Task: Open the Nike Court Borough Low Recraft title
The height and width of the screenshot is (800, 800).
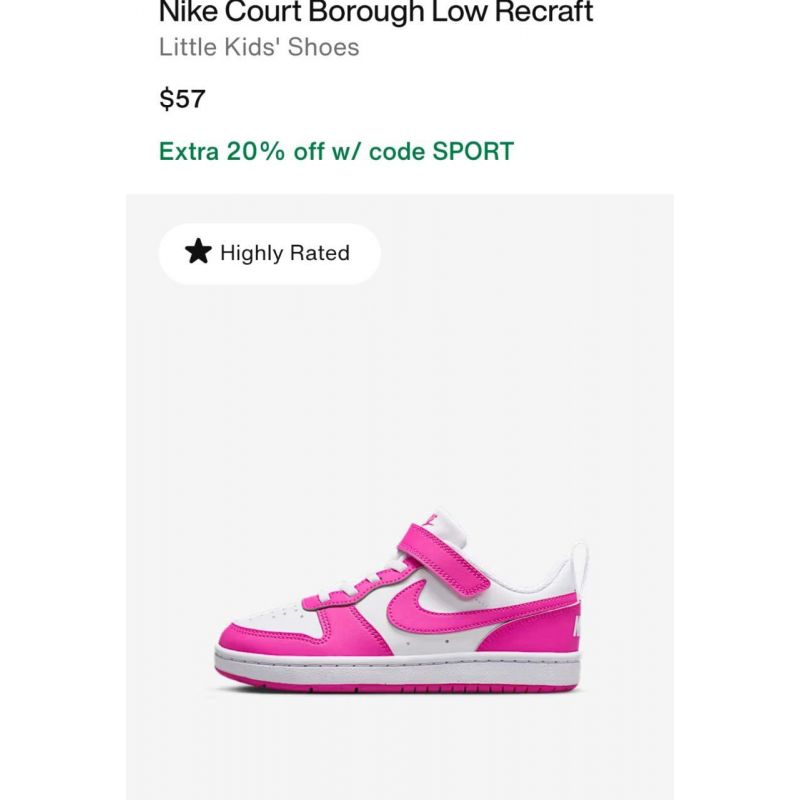Action: (376, 11)
